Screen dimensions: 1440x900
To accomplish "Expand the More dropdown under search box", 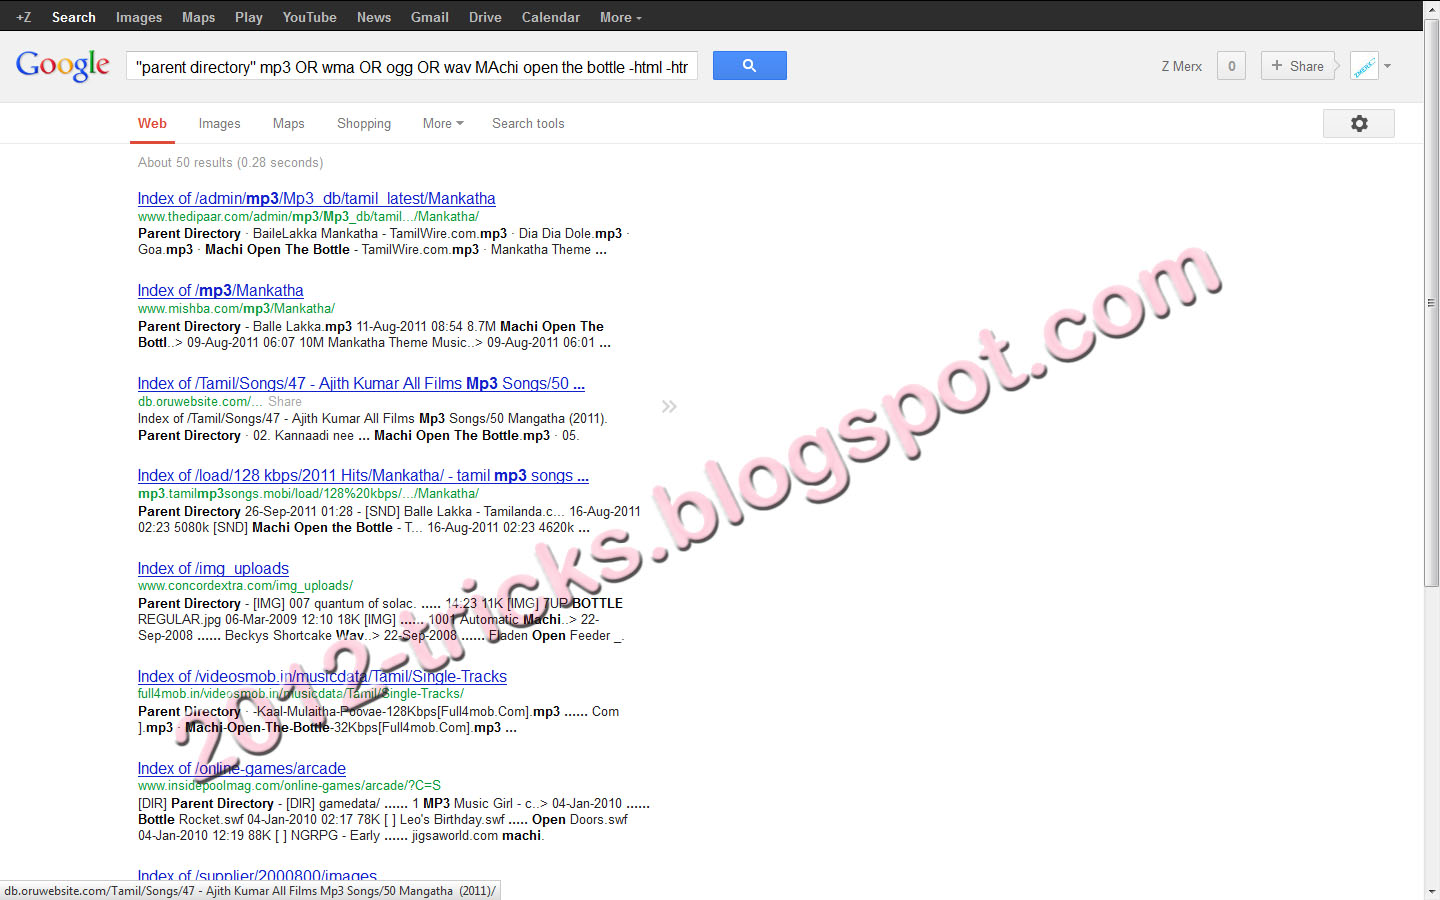I will 443,123.
